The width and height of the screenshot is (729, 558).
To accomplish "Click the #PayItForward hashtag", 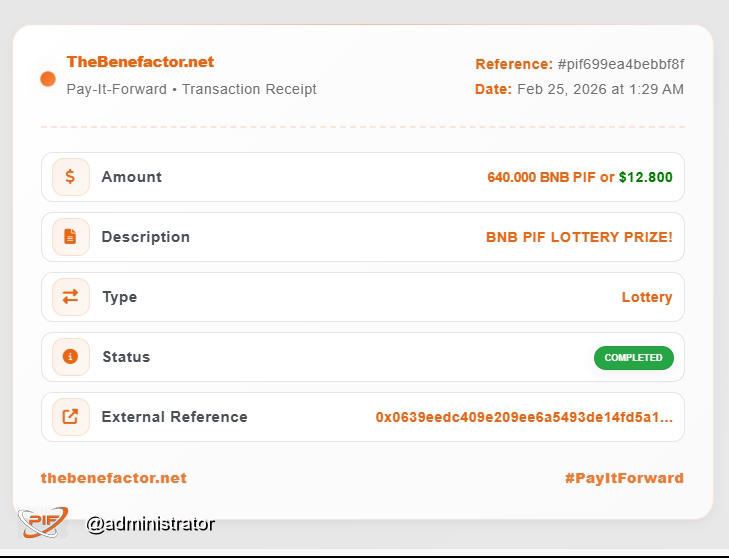I will click(x=624, y=478).
